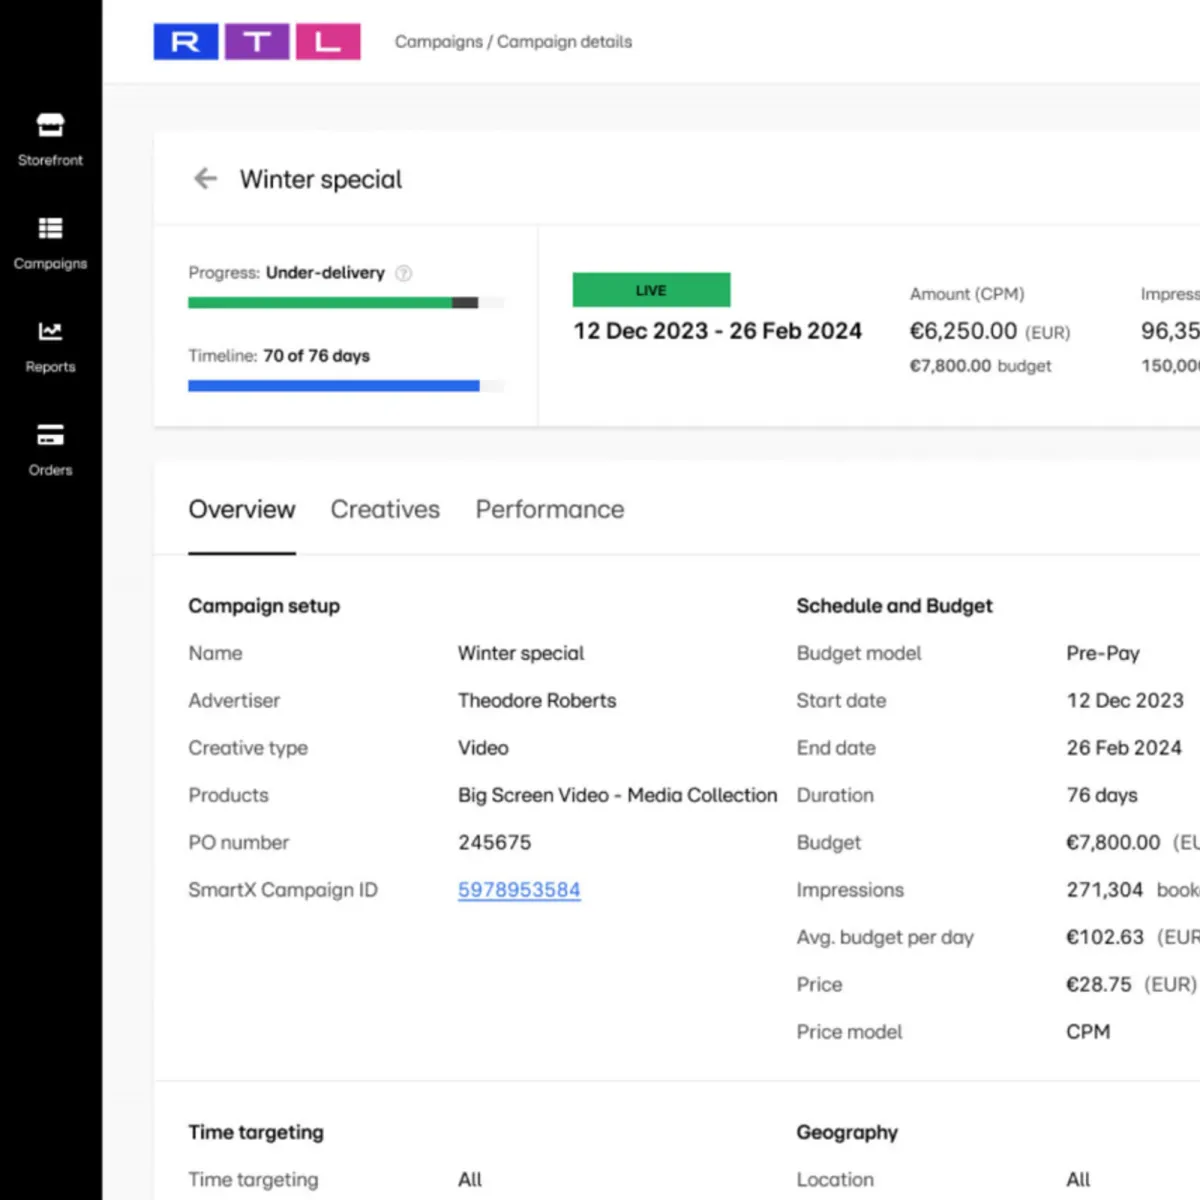
Task: Click the RTL logo
Action: tap(257, 41)
